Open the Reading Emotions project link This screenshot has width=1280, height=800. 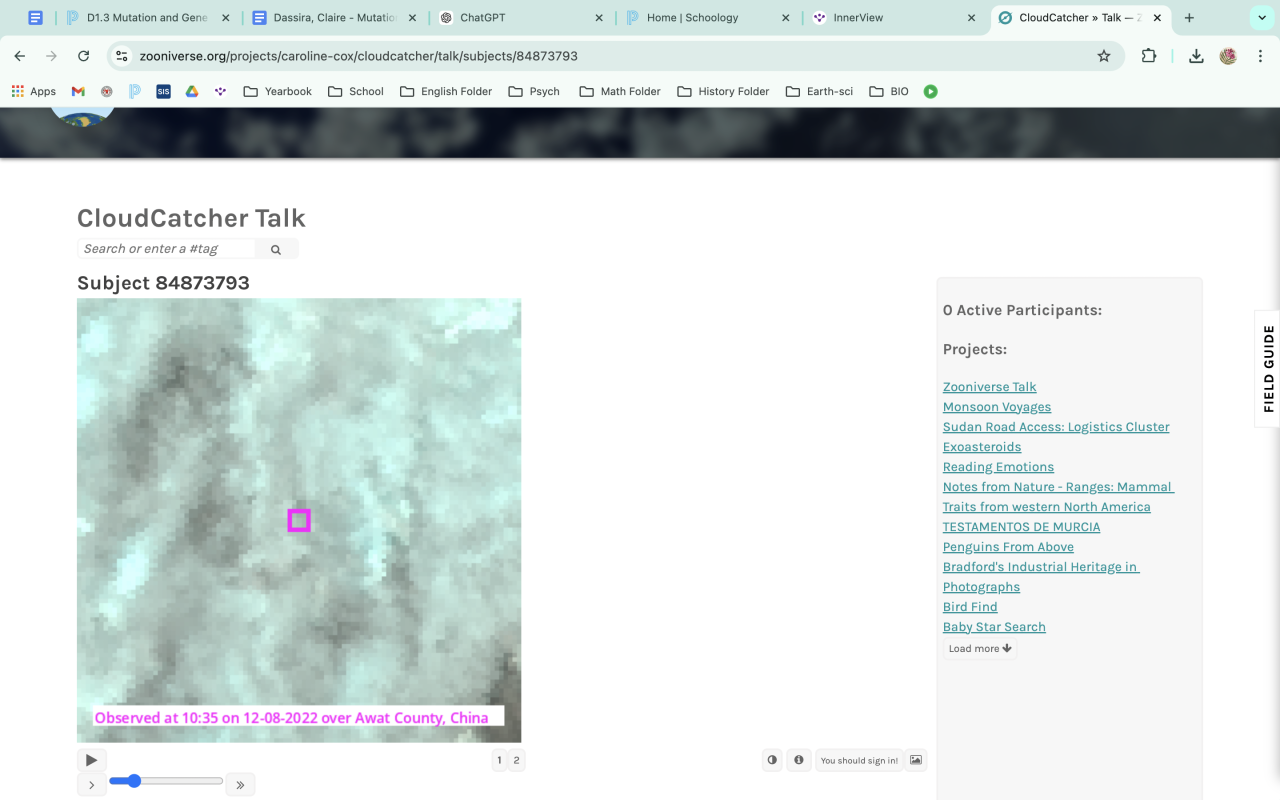(998, 467)
